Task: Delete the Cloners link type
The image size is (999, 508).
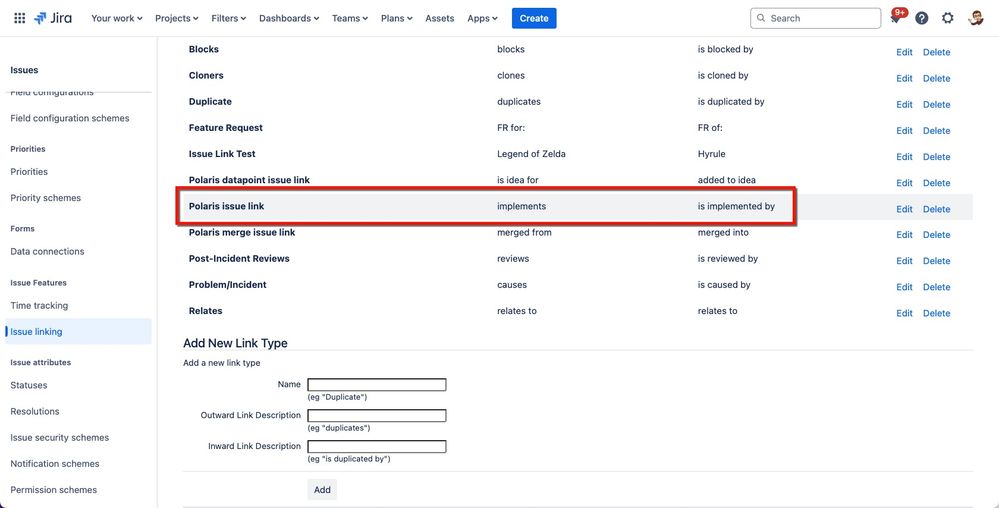Action: pos(937,78)
